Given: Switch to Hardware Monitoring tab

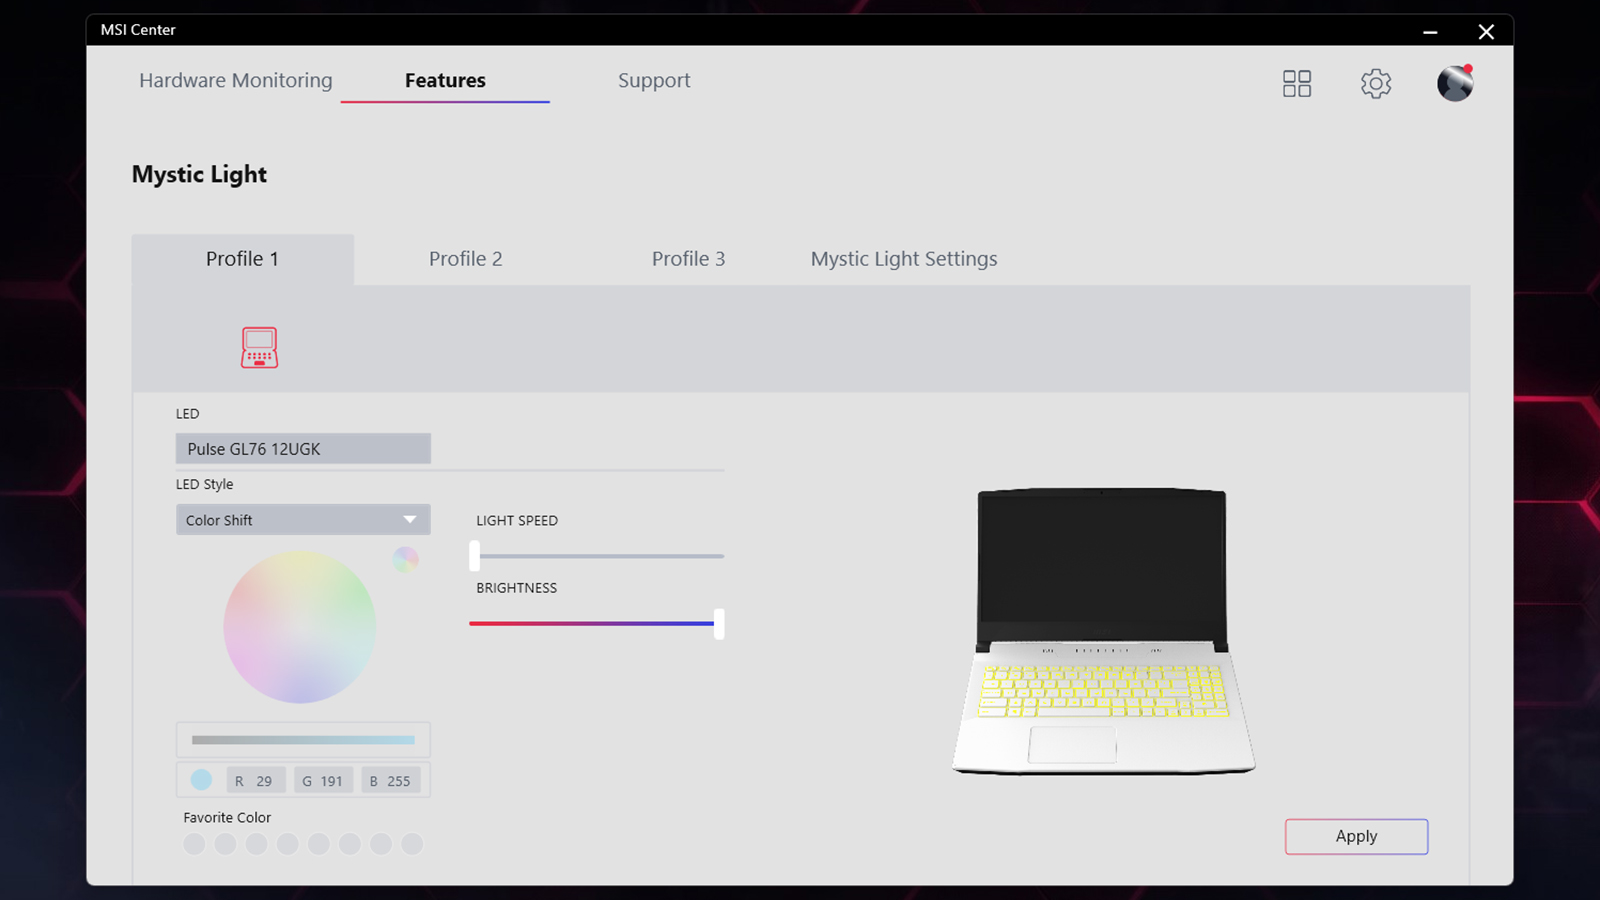Looking at the screenshot, I should click(x=236, y=80).
